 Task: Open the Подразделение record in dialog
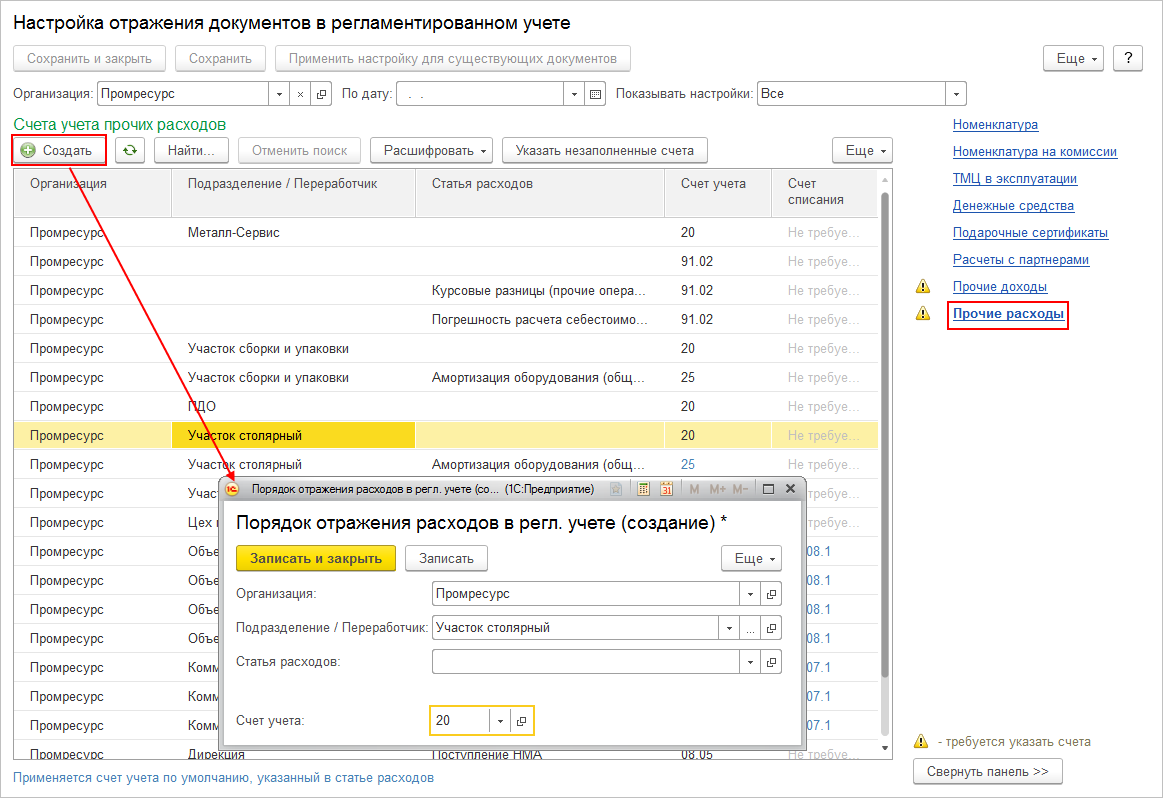point(771,628)
